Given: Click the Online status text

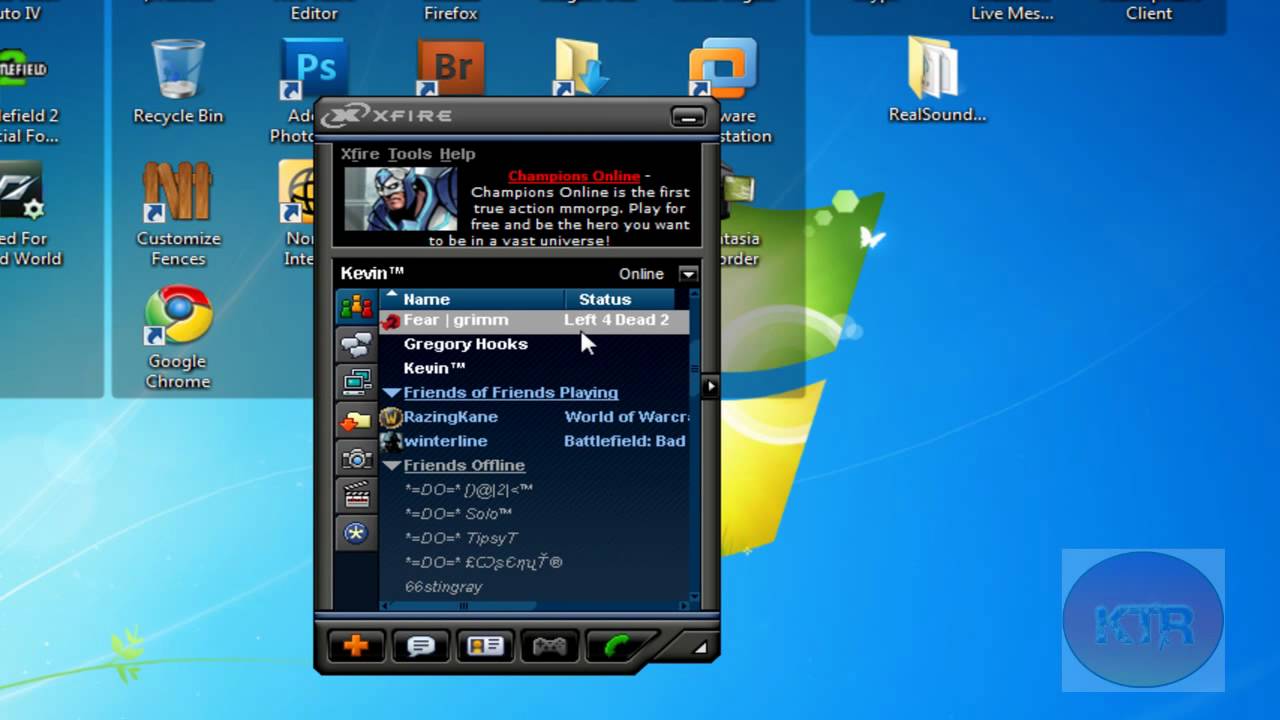Looking at the screenshot, I should pos(641,274).
